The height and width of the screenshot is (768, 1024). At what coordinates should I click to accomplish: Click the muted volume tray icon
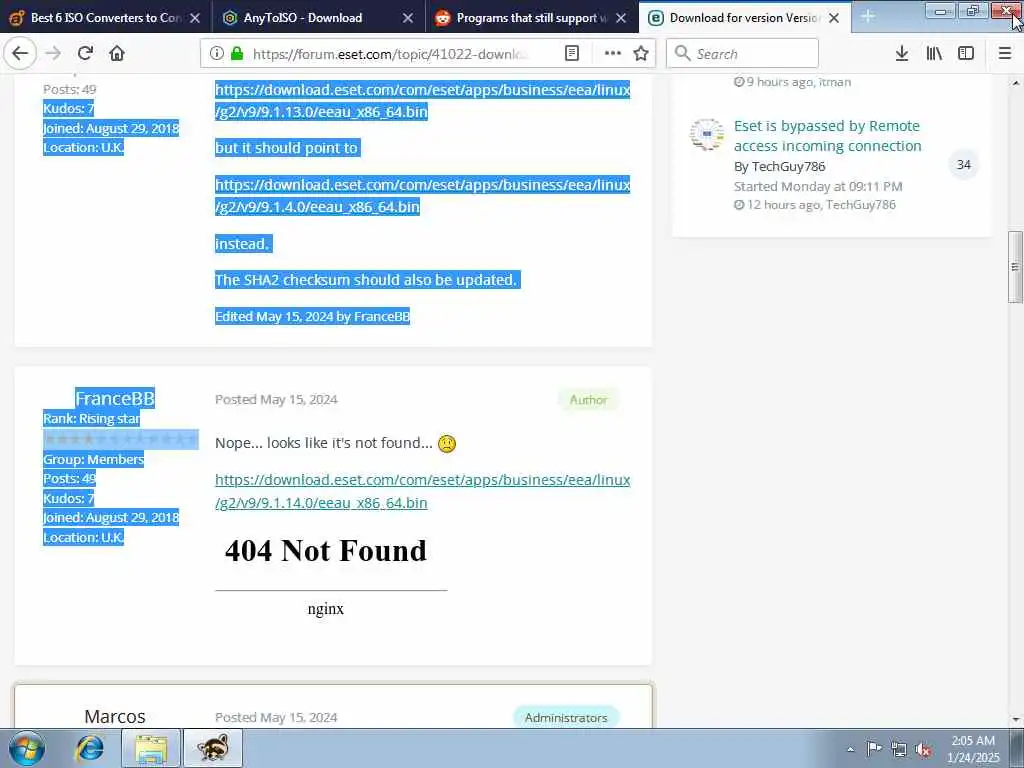pos(923,749)
